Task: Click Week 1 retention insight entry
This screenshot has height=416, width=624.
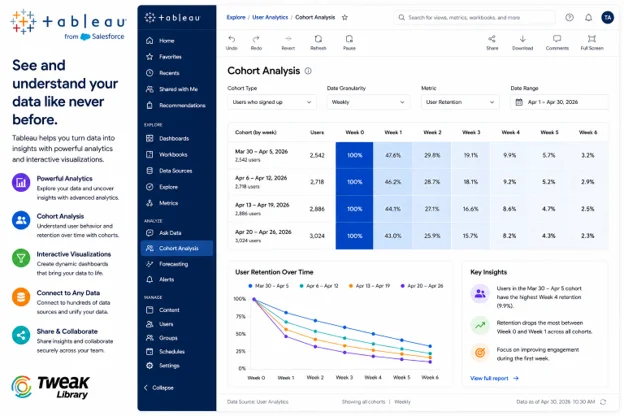Action: (533, 327)
